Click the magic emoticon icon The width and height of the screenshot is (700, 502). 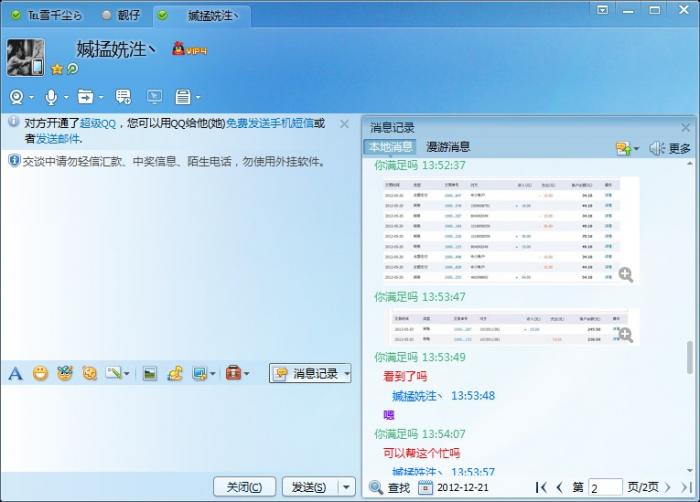click(65, 373)
